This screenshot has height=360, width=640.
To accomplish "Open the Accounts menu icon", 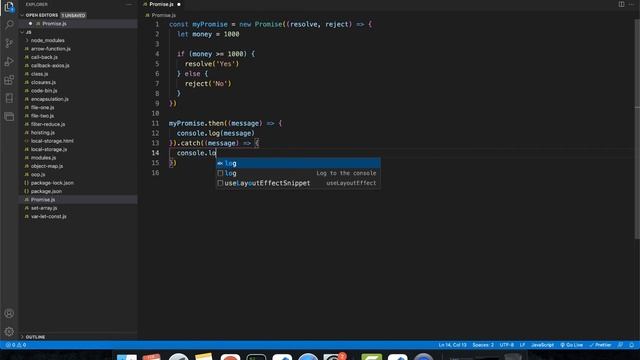I will click(9, 313).
